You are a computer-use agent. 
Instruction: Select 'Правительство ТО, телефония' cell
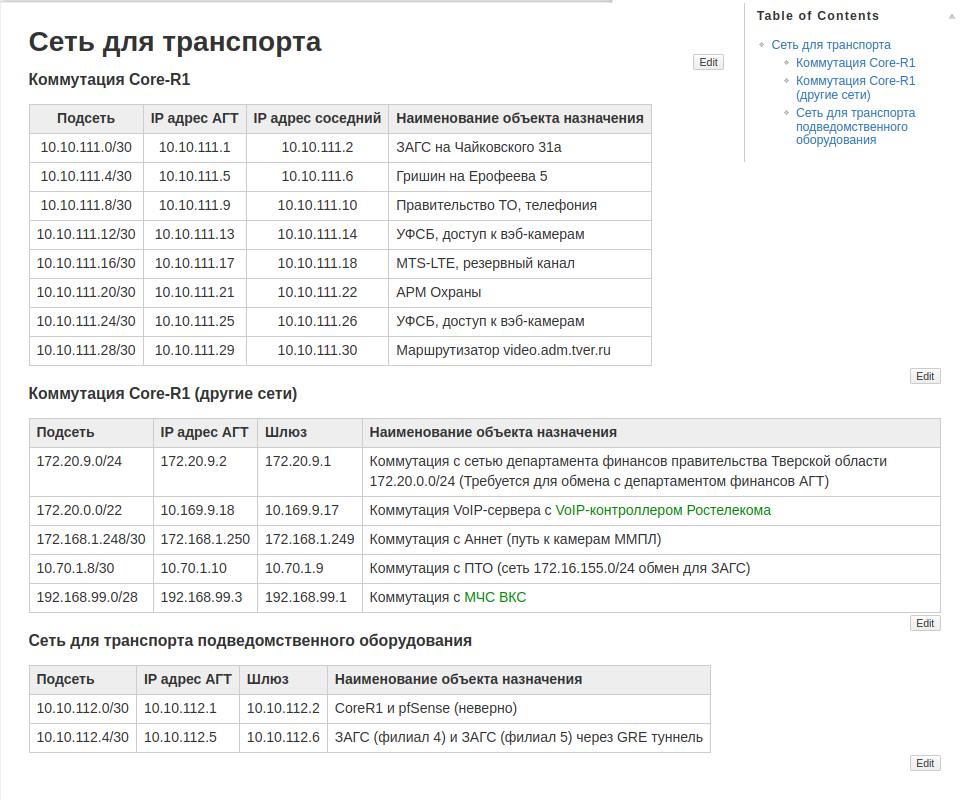click(520, 206)
